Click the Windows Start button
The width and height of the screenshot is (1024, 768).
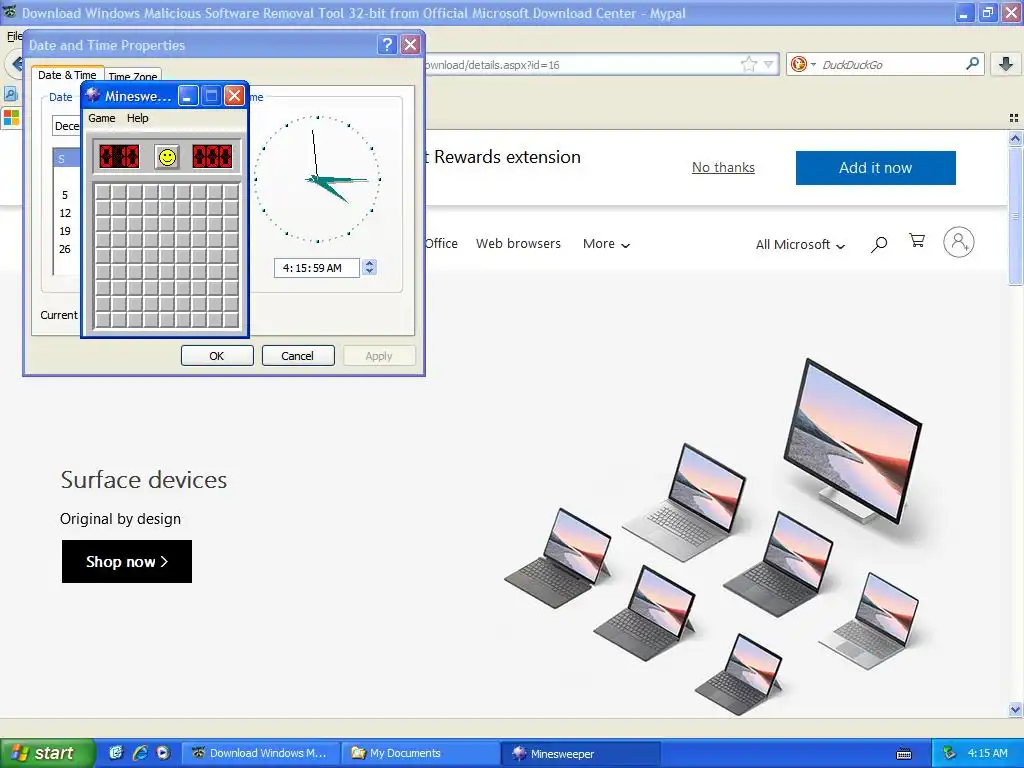pyautogui.click(x=48, y=753)
